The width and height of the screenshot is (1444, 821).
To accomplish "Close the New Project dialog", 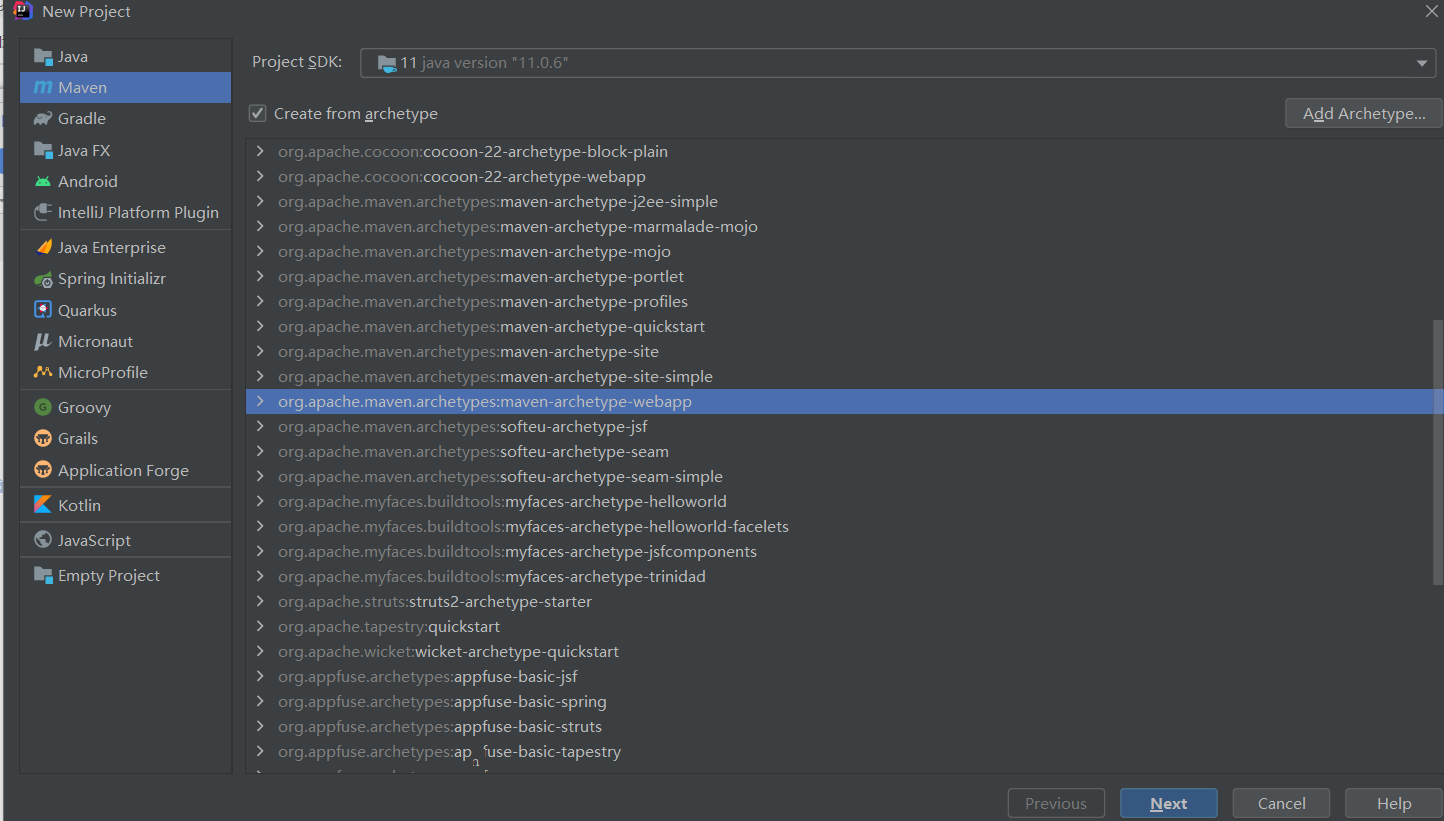I will 1431,11.
